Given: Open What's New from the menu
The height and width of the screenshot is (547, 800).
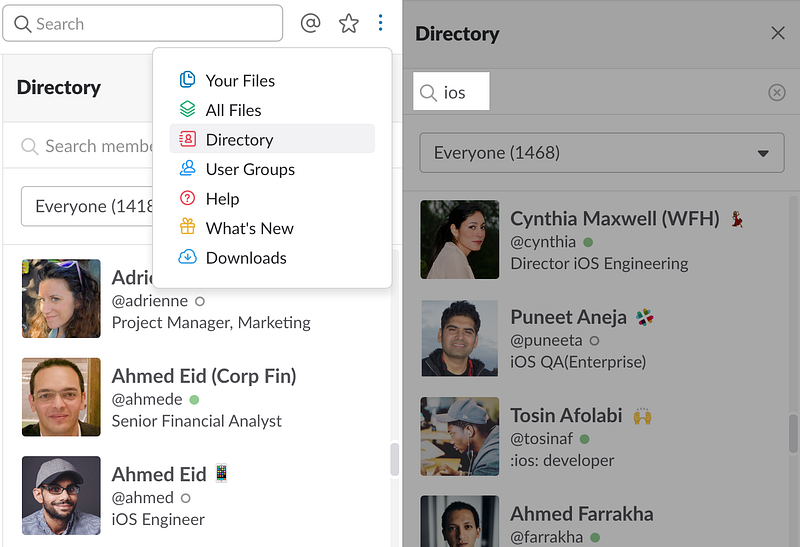Looking at the screenshot, I should tap(272, 228).
